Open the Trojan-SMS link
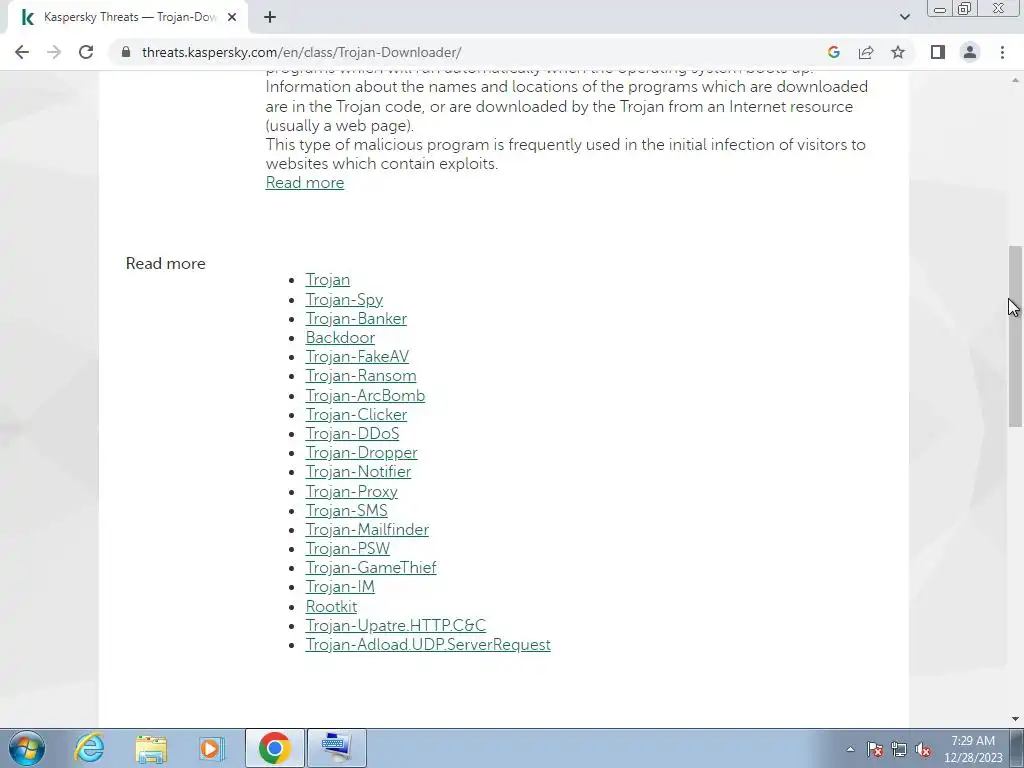Screen dimensions: 1024x768 346,510
